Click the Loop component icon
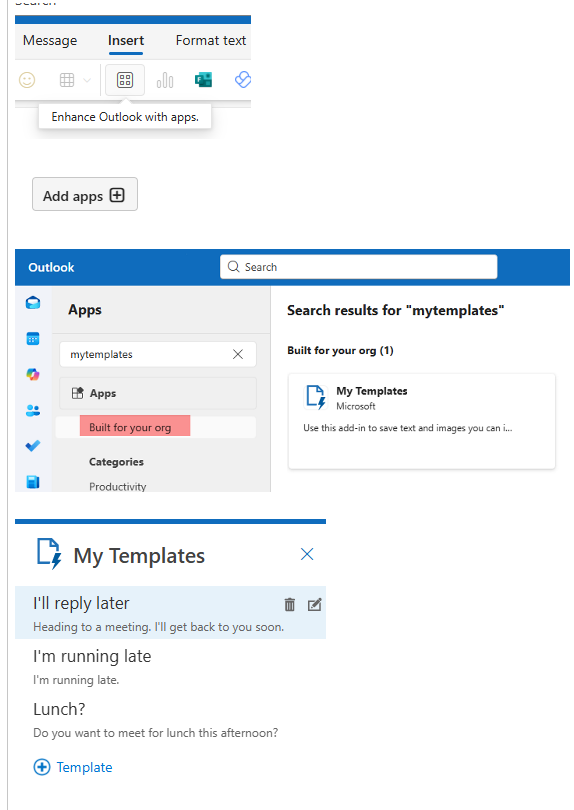 click(242, 80)
